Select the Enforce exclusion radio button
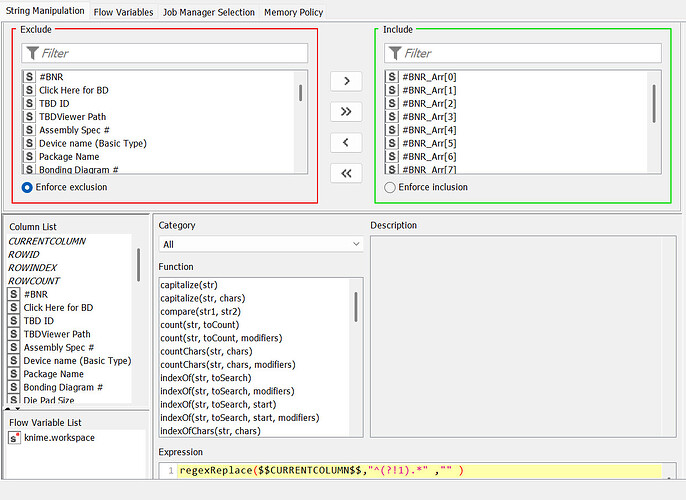This screenshot has height=500, width=686. pos(27,187)
